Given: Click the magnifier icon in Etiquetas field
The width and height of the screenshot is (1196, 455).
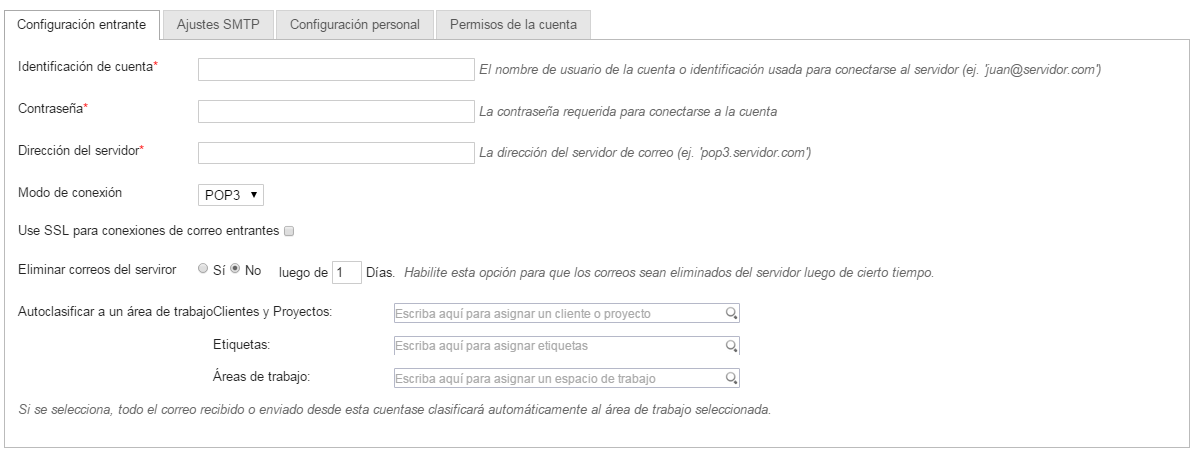Looking at the screenshot, I should click(x=732, y=346).
